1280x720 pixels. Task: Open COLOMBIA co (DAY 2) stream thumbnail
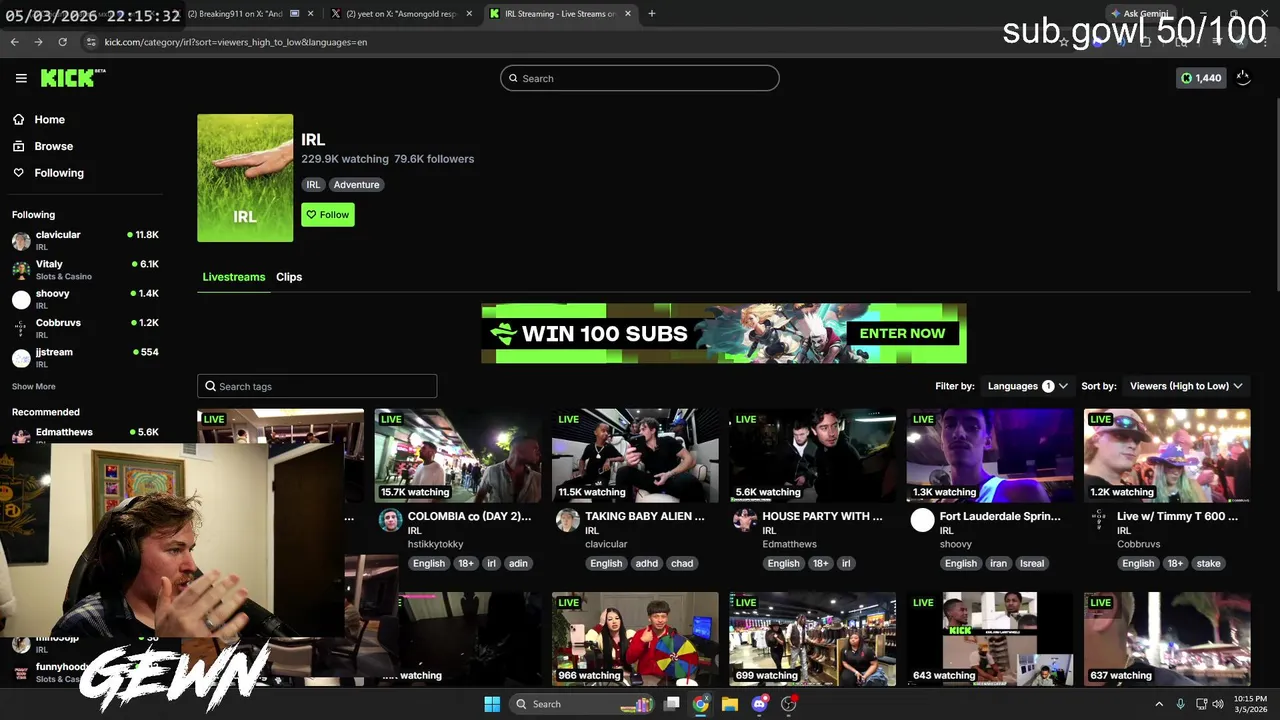point(458,455)
